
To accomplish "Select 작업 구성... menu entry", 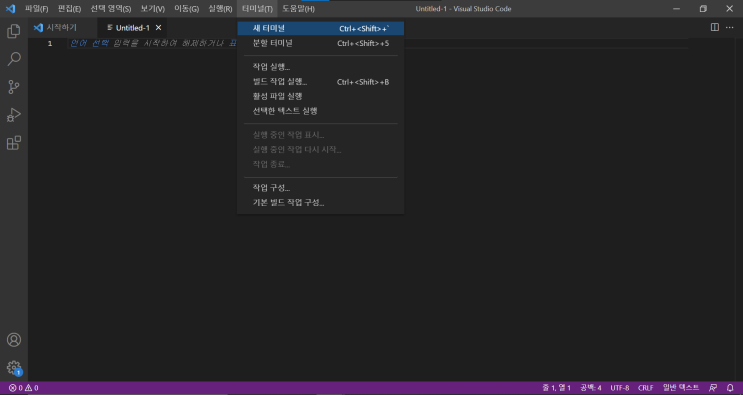I will coord(321,188).
